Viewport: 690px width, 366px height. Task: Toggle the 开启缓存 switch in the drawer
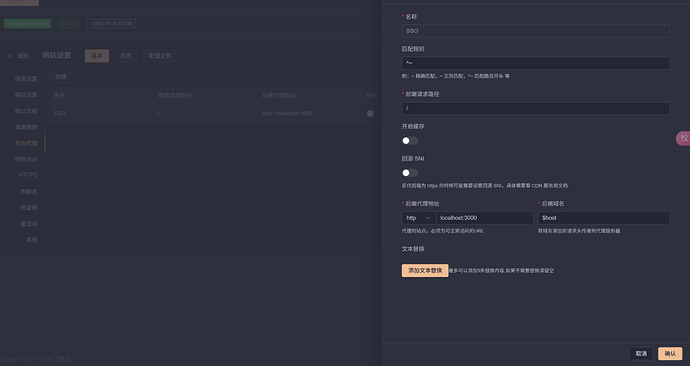click(410, 141)
